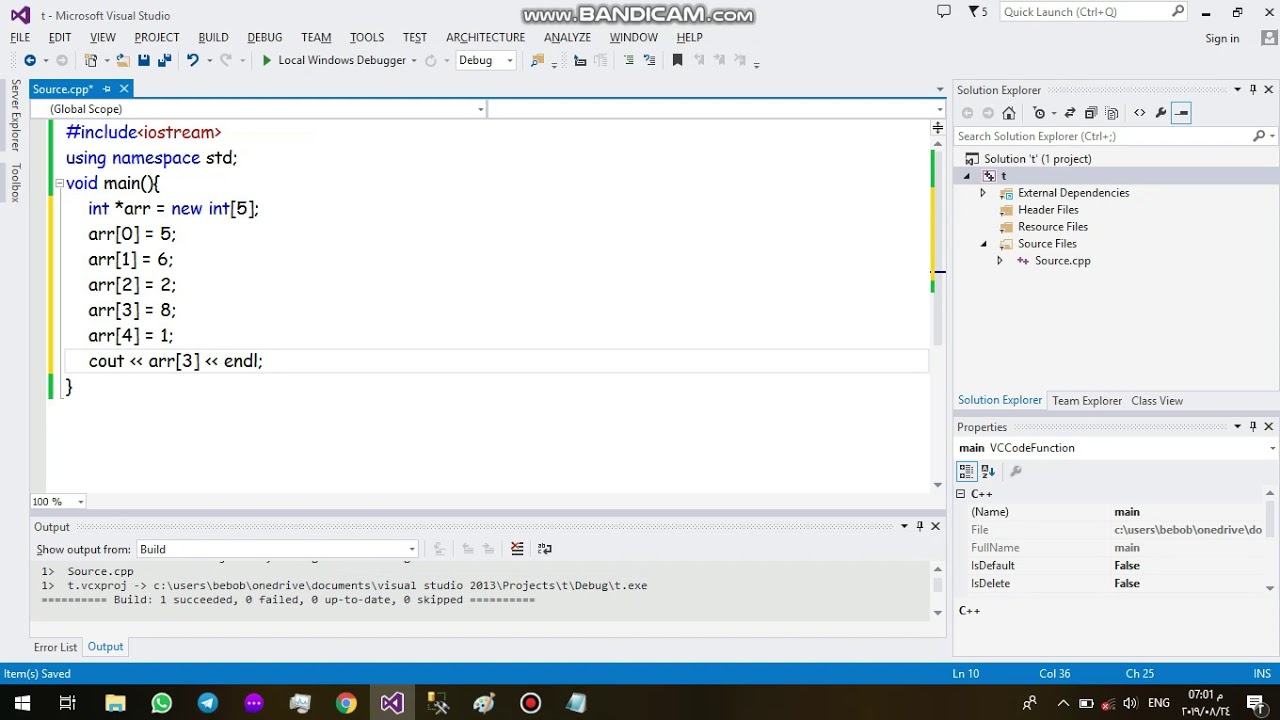
Task: Pin the Source.cpp tab
Action: point(107,89)
